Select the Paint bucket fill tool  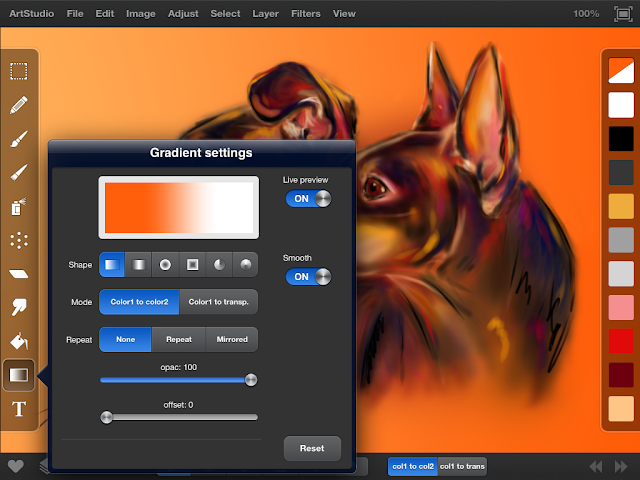pos(19,341)
